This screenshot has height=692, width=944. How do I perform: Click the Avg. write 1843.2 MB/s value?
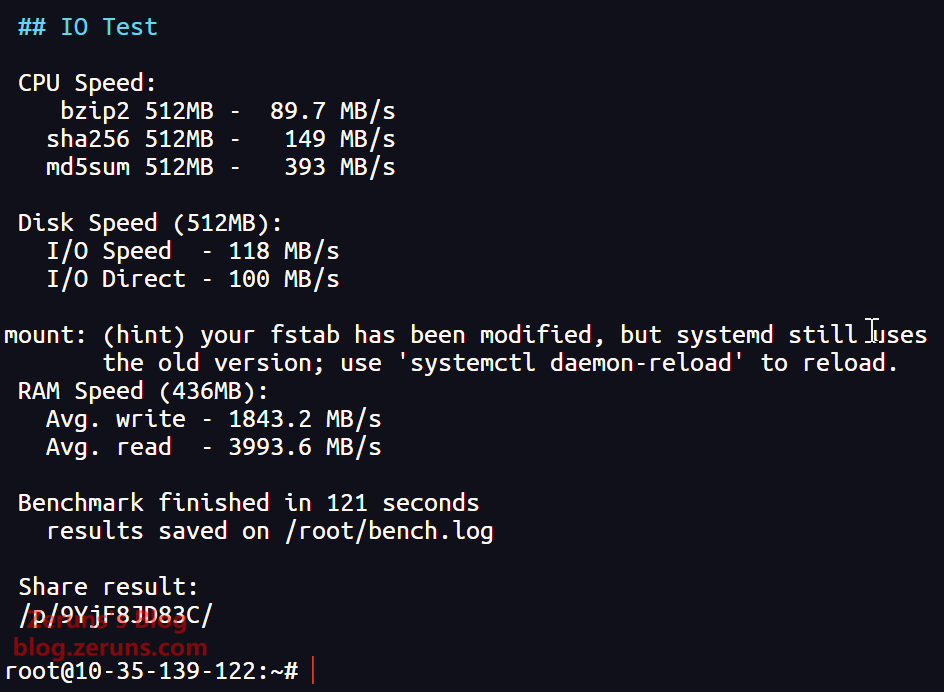pos(305,419)
